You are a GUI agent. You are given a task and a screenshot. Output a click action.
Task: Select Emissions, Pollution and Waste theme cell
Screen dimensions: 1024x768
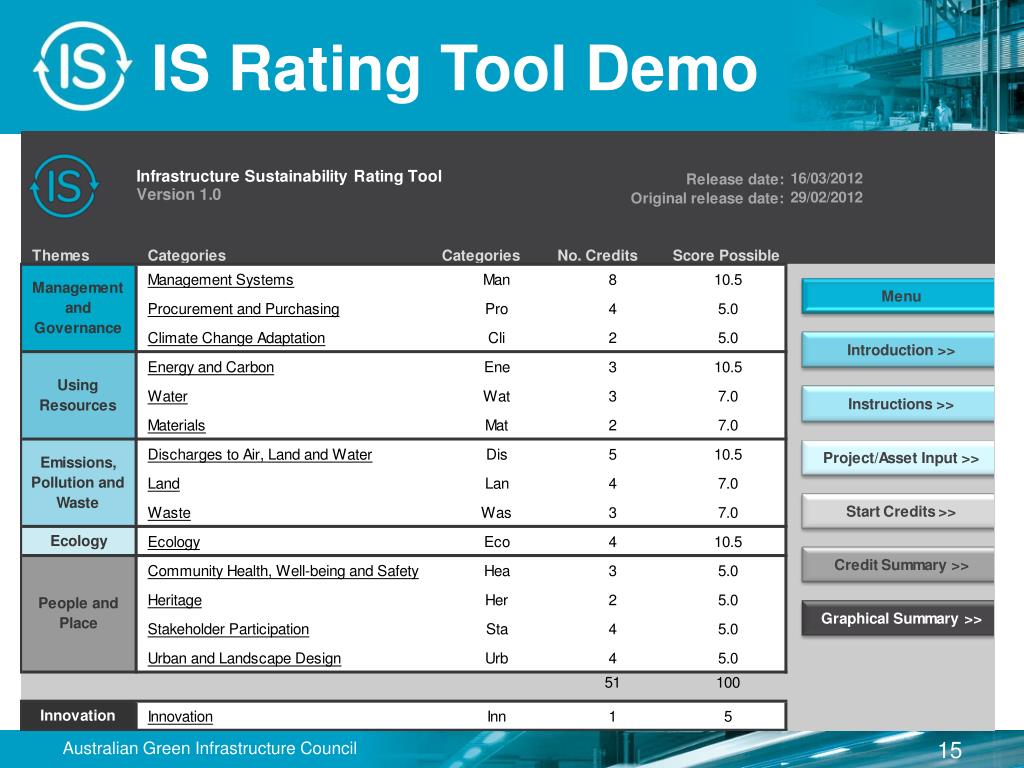78,483
